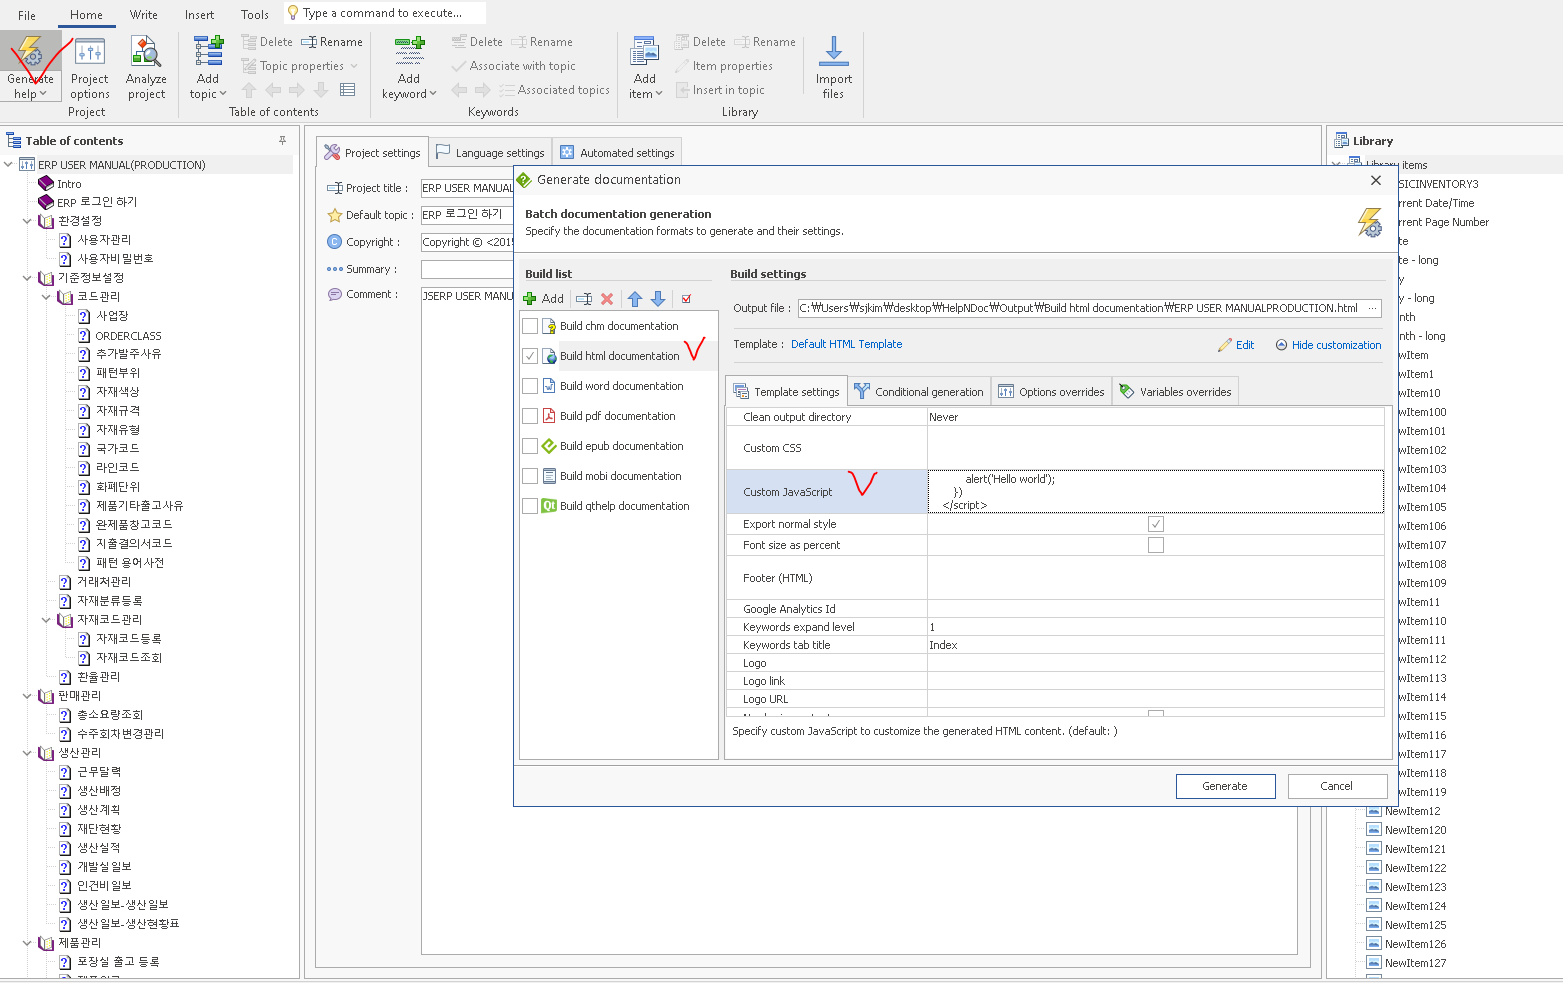Click the Custom JavaScript value box
This screenshot has width=1563, height=983.
coord(1155,491)
